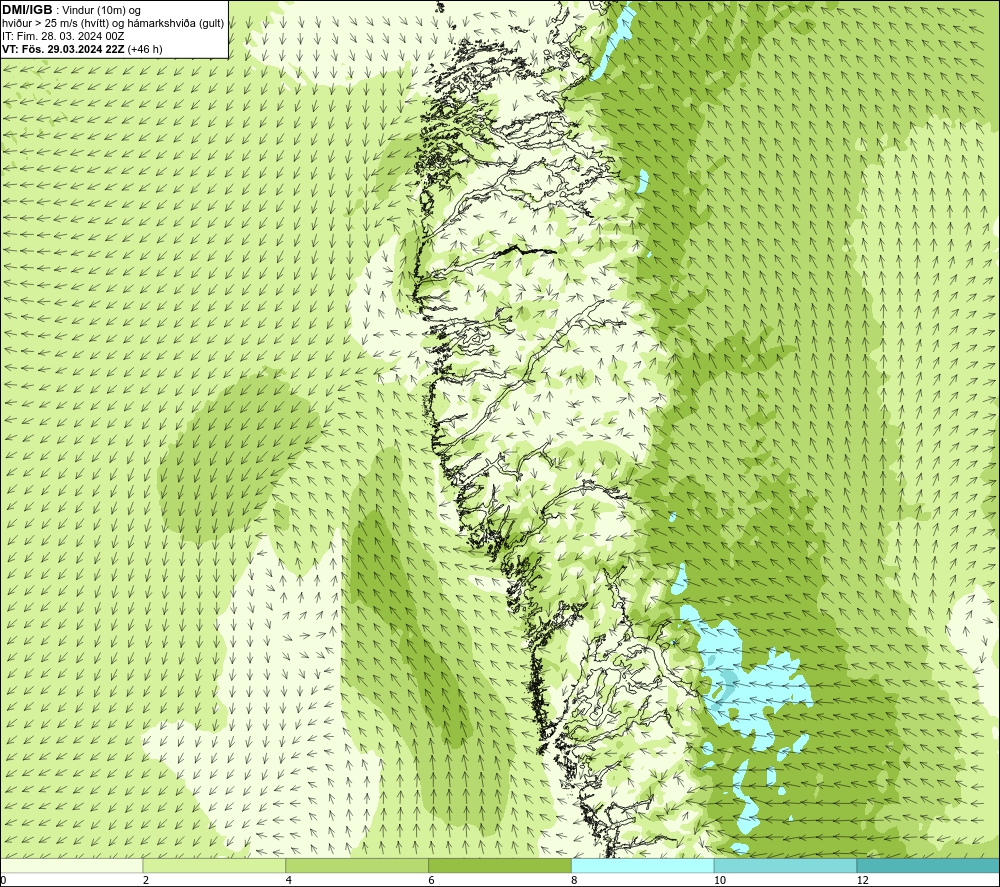Select the medium green 4–6 m/s scale segment
The height and width of the screenshot is (887, 1000).
[x=357, y=865]
